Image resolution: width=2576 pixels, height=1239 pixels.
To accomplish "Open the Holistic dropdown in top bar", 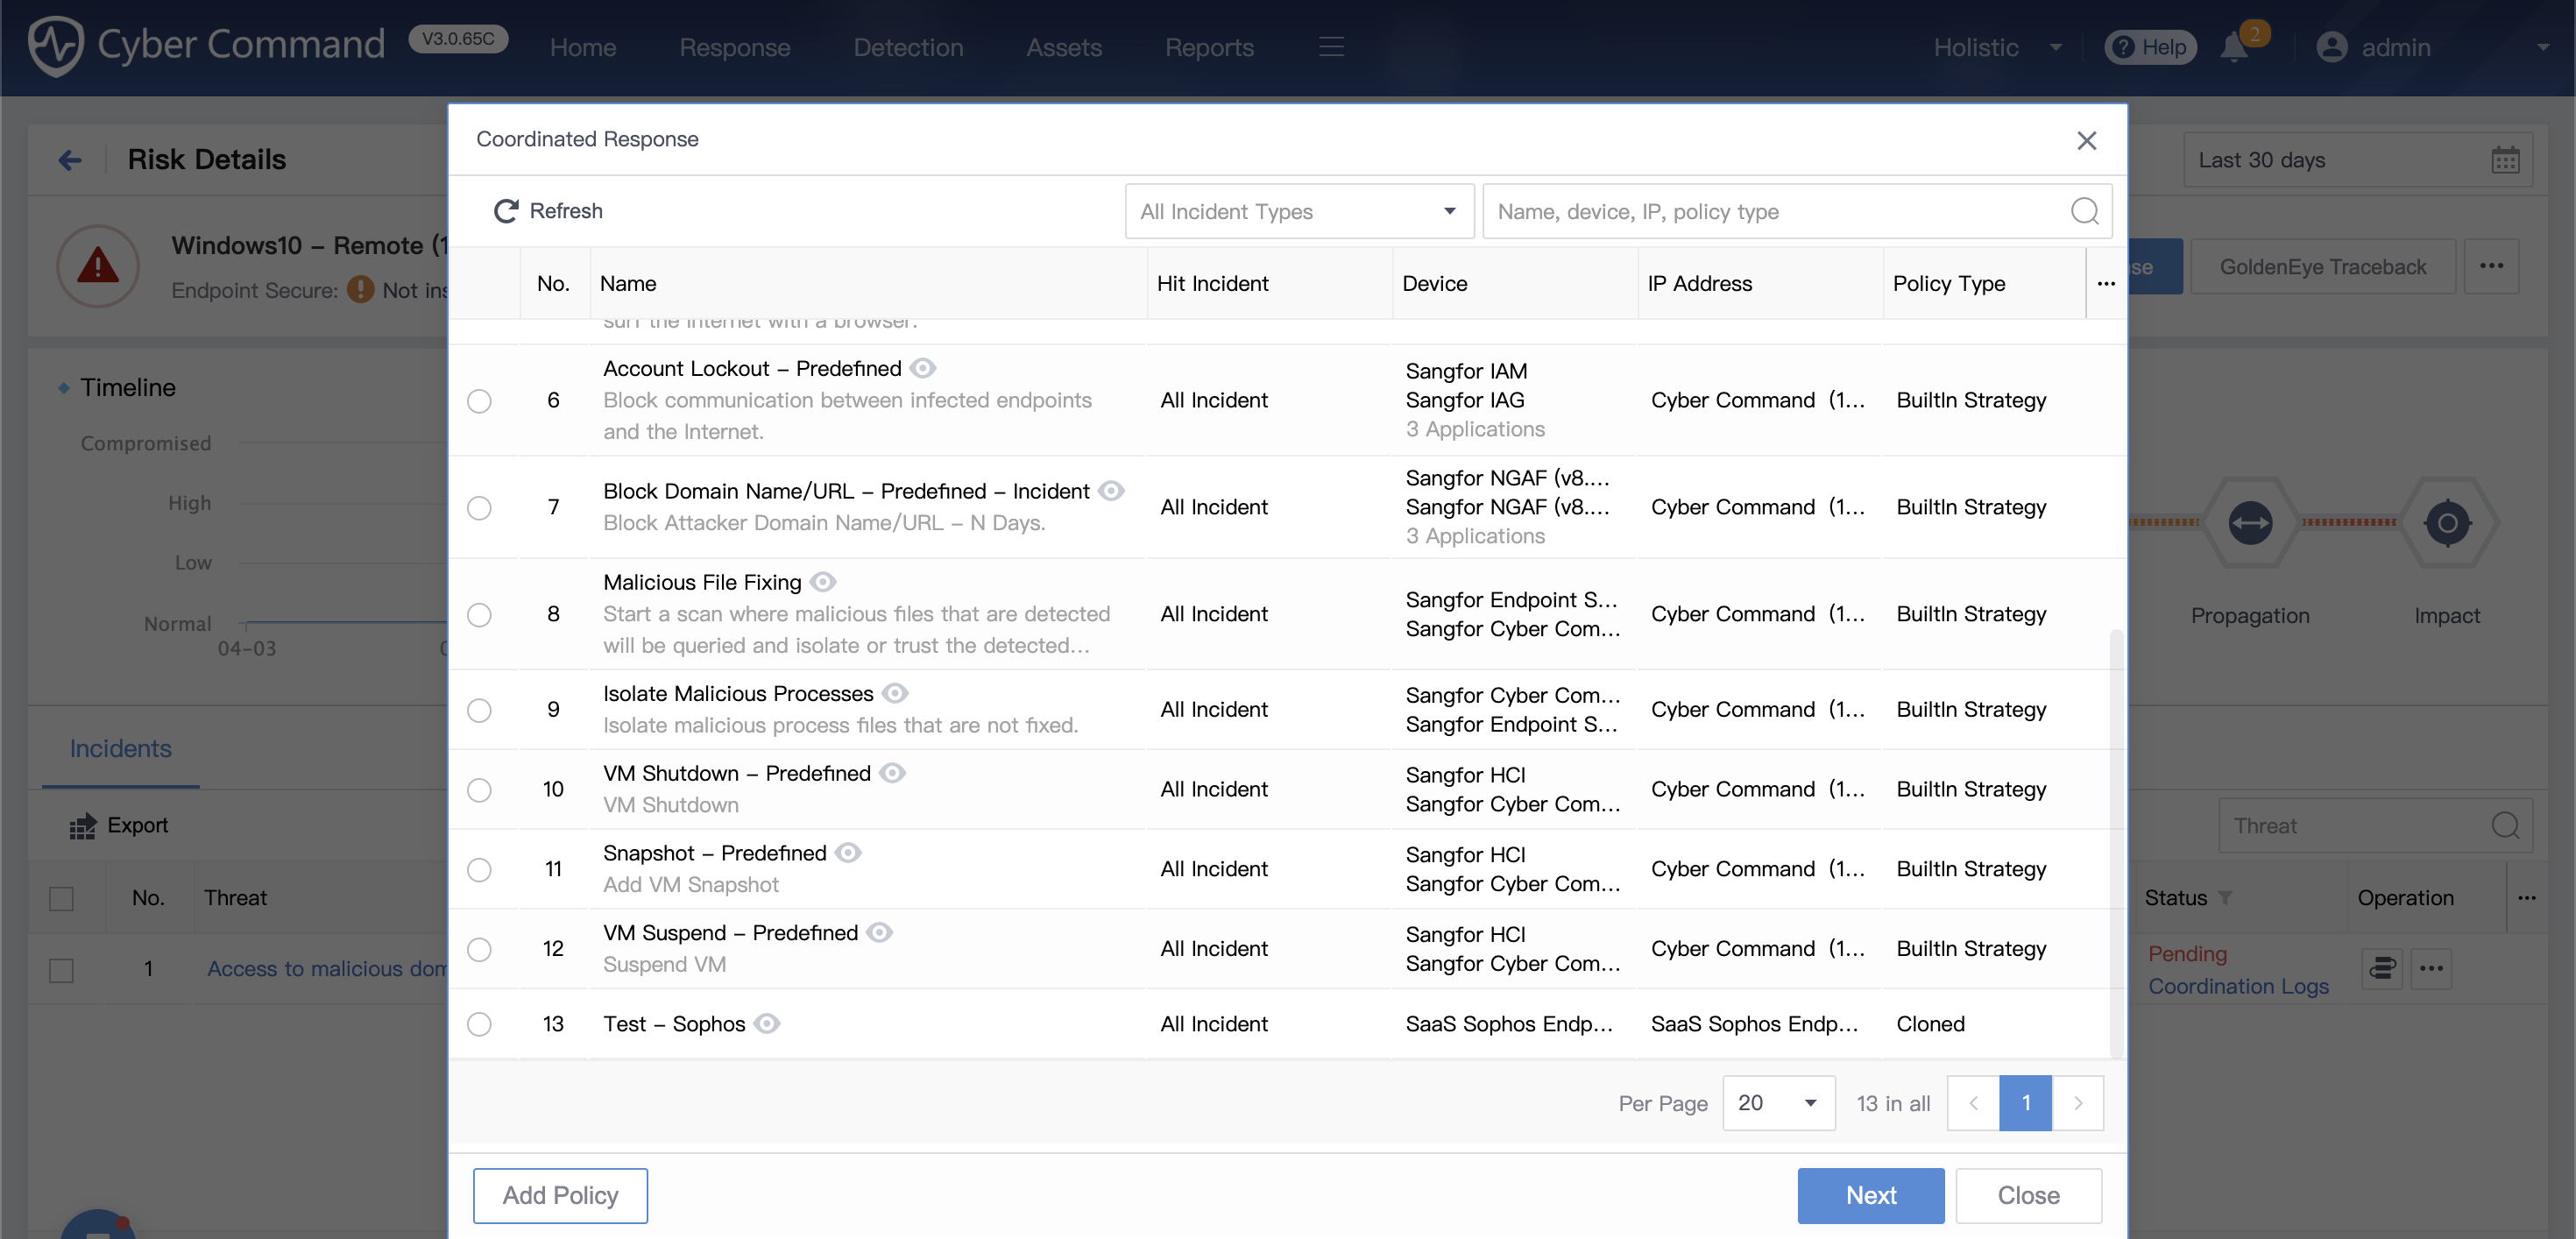I will click(x=1997, y=47).
